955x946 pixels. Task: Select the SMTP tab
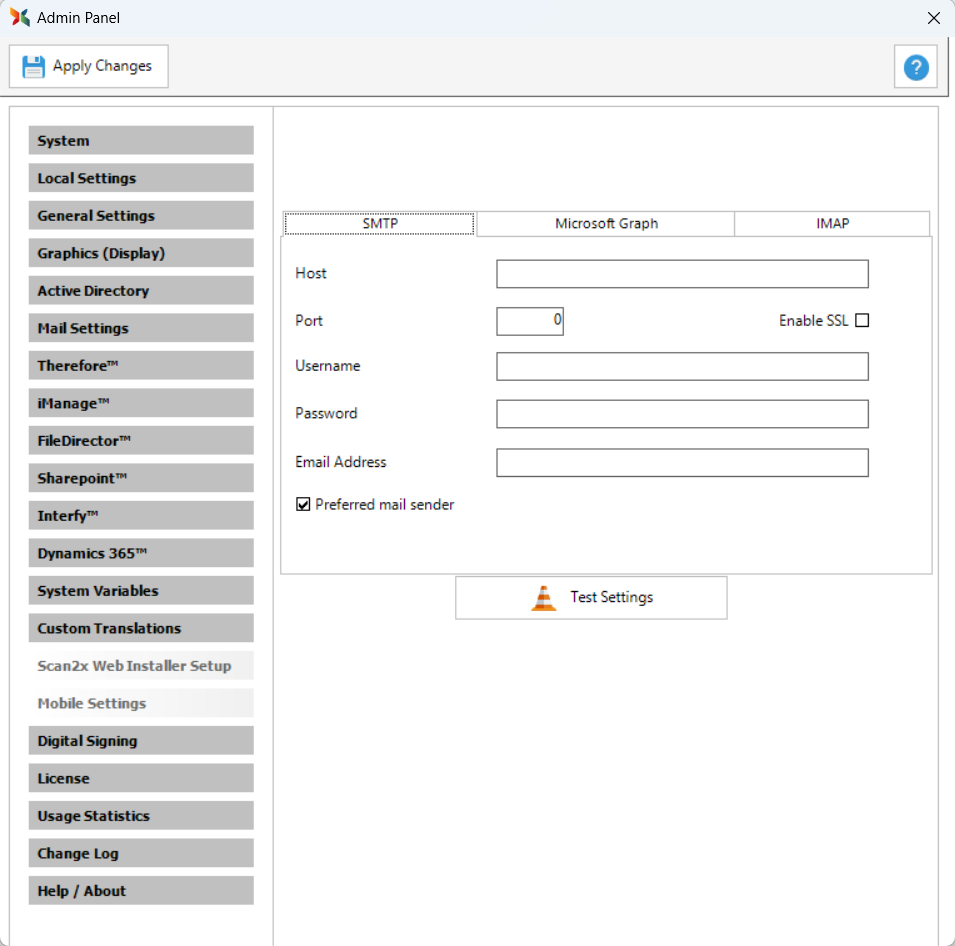[x=380, y=224]
